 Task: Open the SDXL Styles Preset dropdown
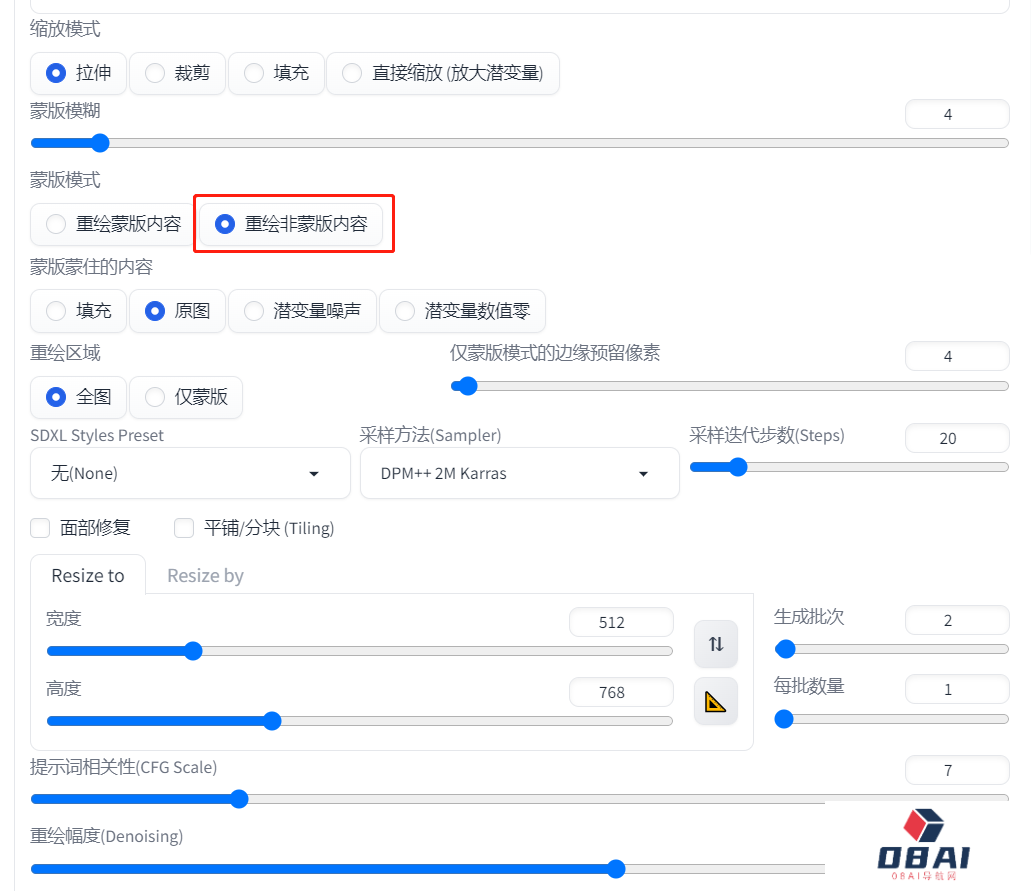(x=190, y=473)
